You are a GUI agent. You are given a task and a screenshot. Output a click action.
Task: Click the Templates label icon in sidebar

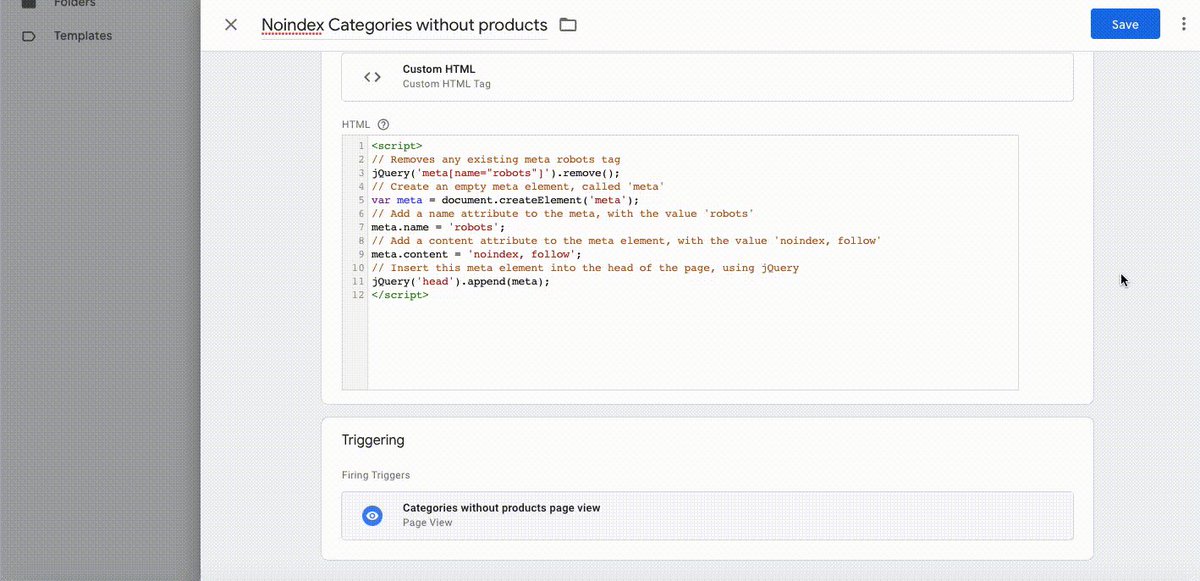click(28, 36)
